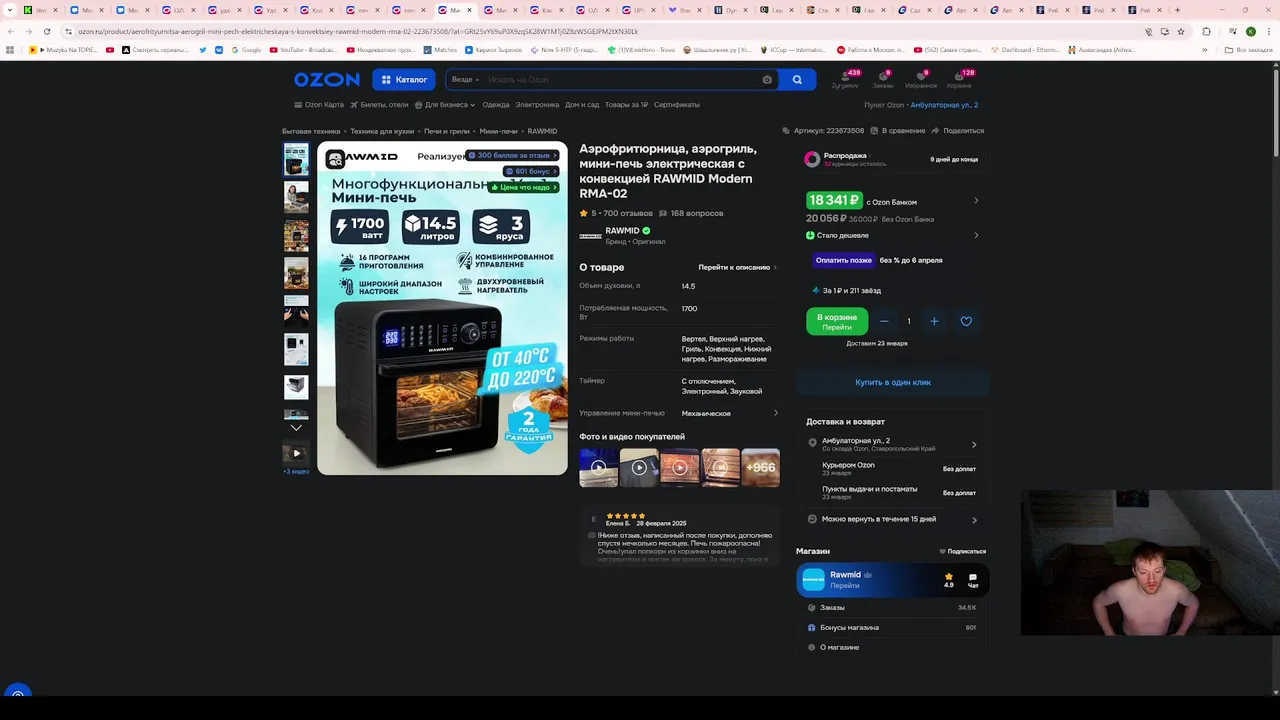Image resolution: width=1280 pixels, height=720 pixels.
Task: Open the RAWMID brand link
Action: 622,231
